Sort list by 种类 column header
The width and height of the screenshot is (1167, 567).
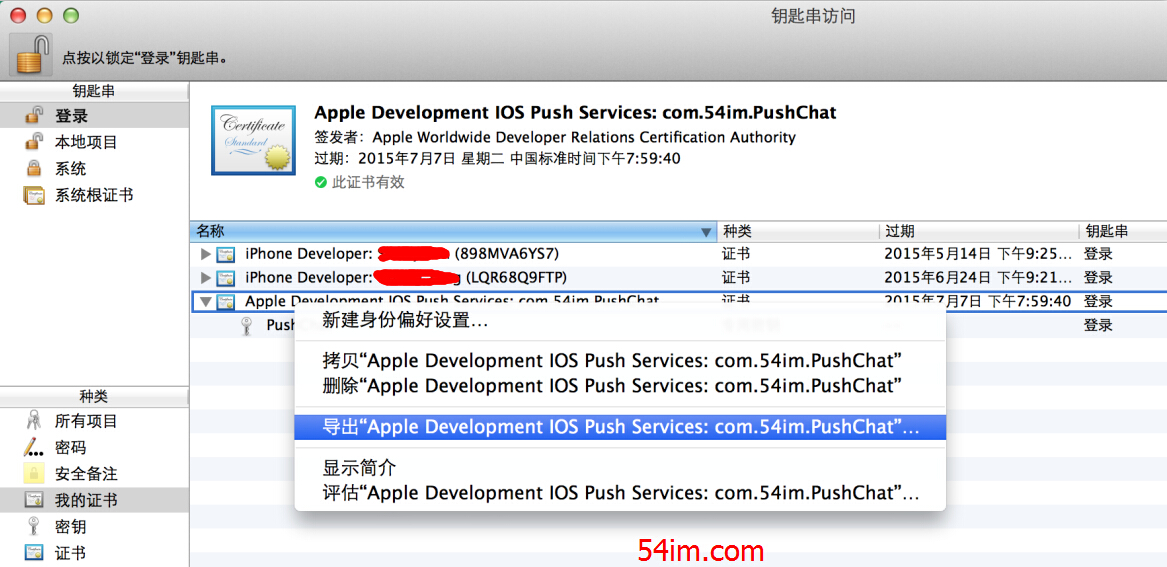[x=798, y=231]
